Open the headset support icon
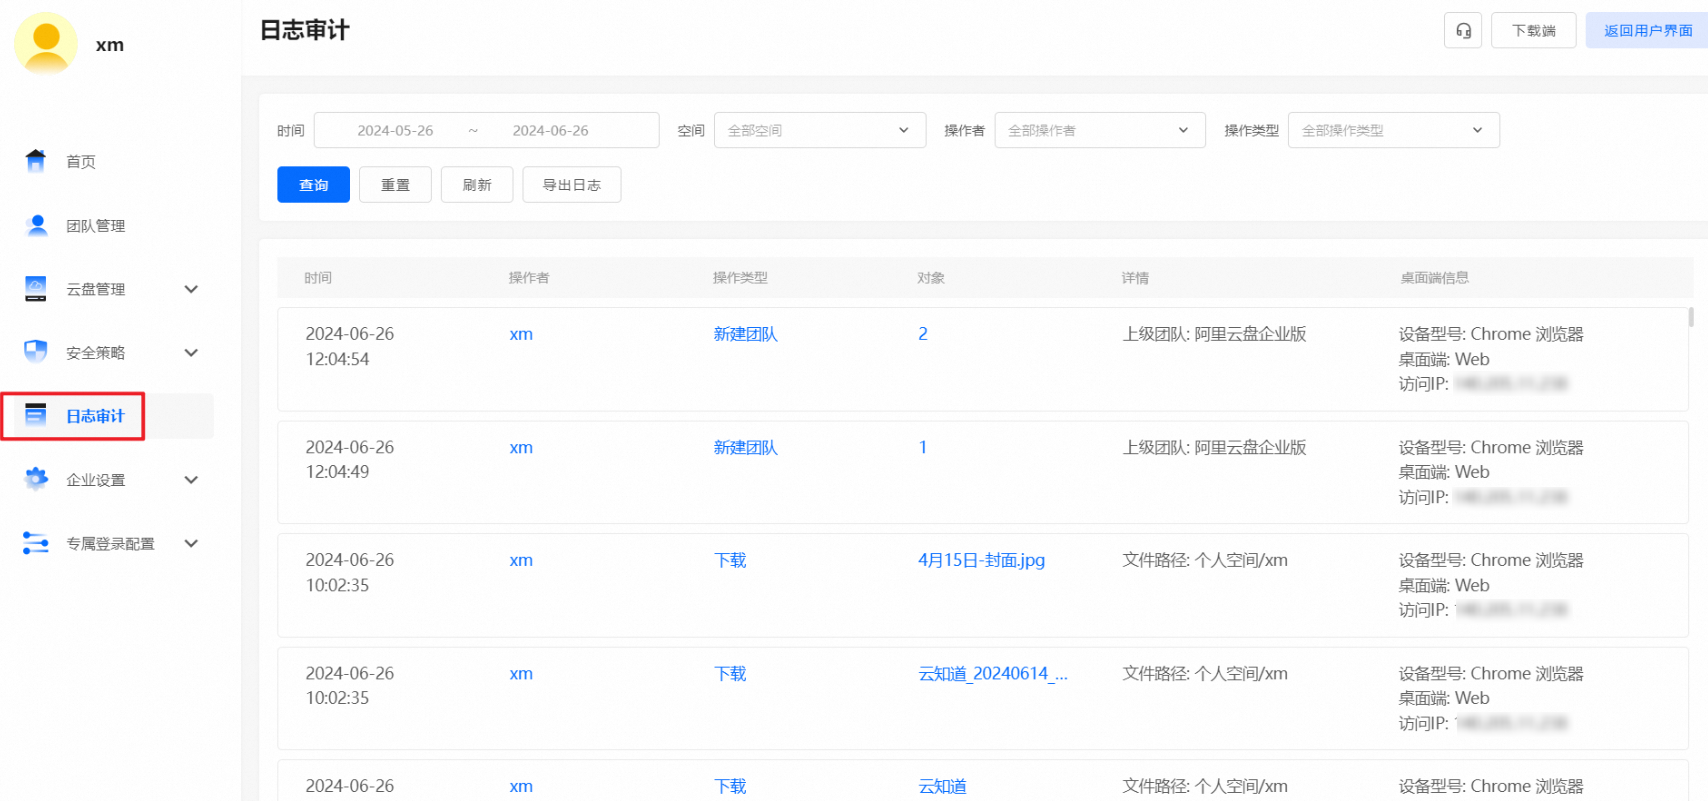This screenshot has width=1708, height=801. 1463,30
